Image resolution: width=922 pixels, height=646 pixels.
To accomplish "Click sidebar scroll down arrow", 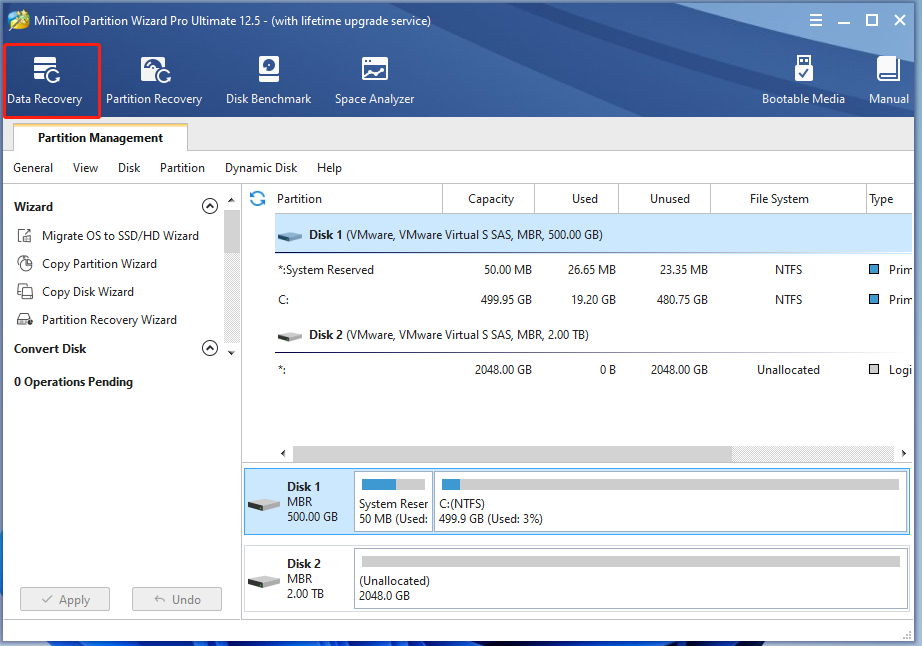I will pyautogui.click(x=232, y=353).
